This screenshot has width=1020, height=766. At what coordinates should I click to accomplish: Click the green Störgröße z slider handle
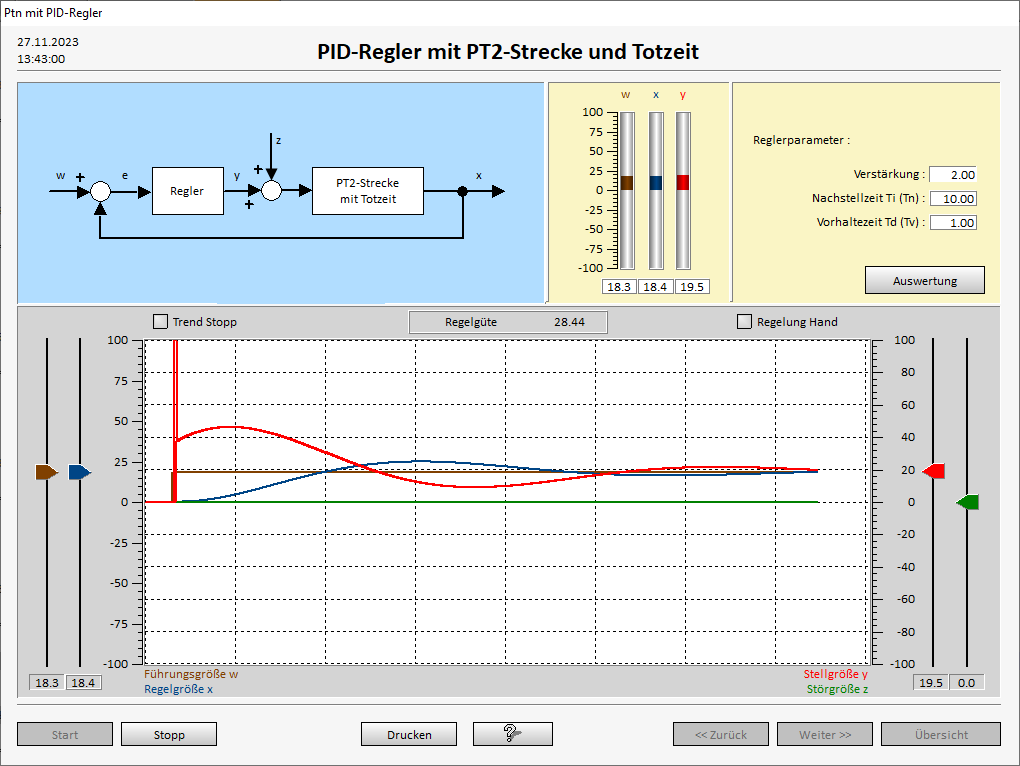(967, 502)
